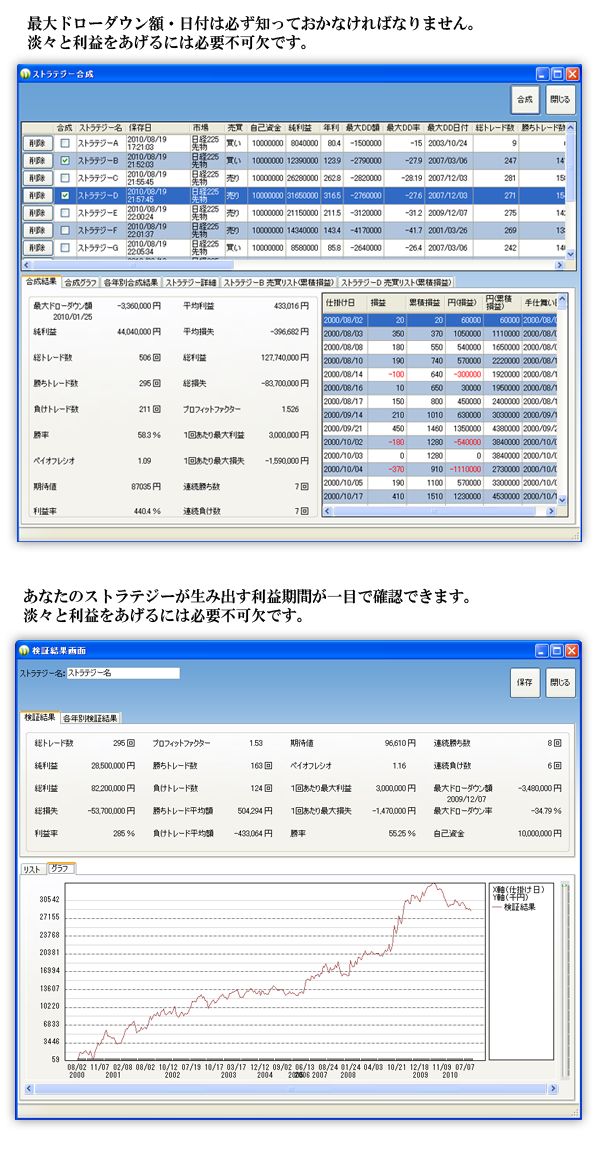Viewport: 600px width, 1150px height.
Task: Click the 検証結果画面 title bar app icon
Action: (25, 651)
